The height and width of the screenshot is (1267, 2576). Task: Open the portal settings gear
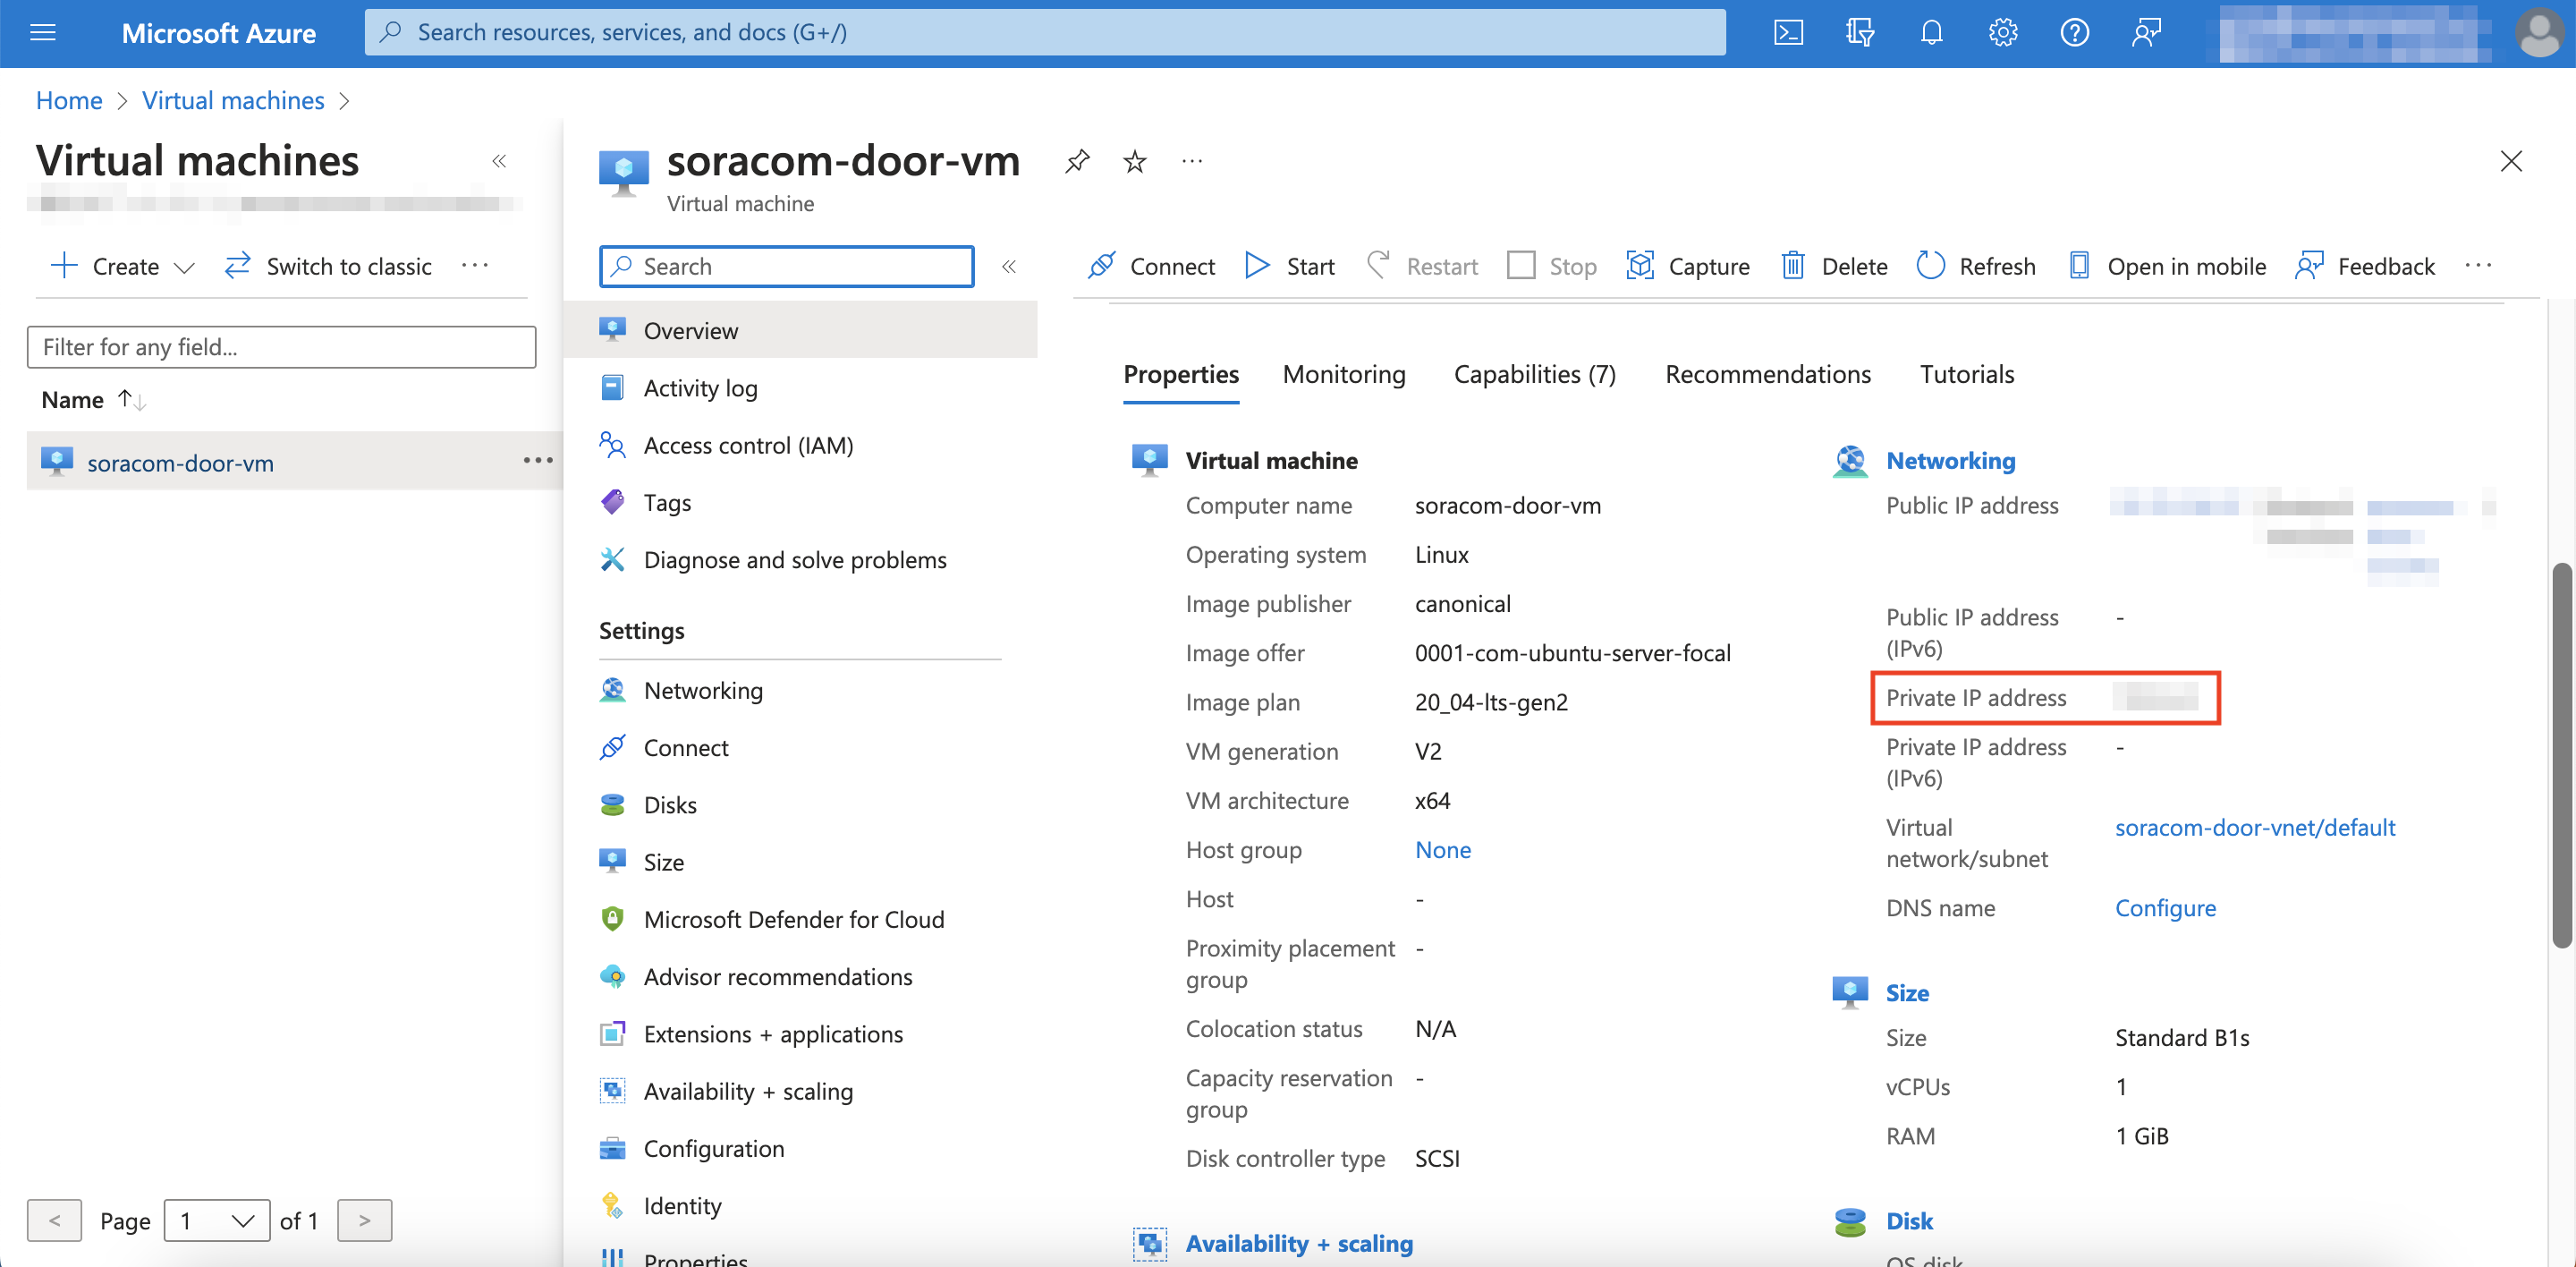click(2002, 32)
